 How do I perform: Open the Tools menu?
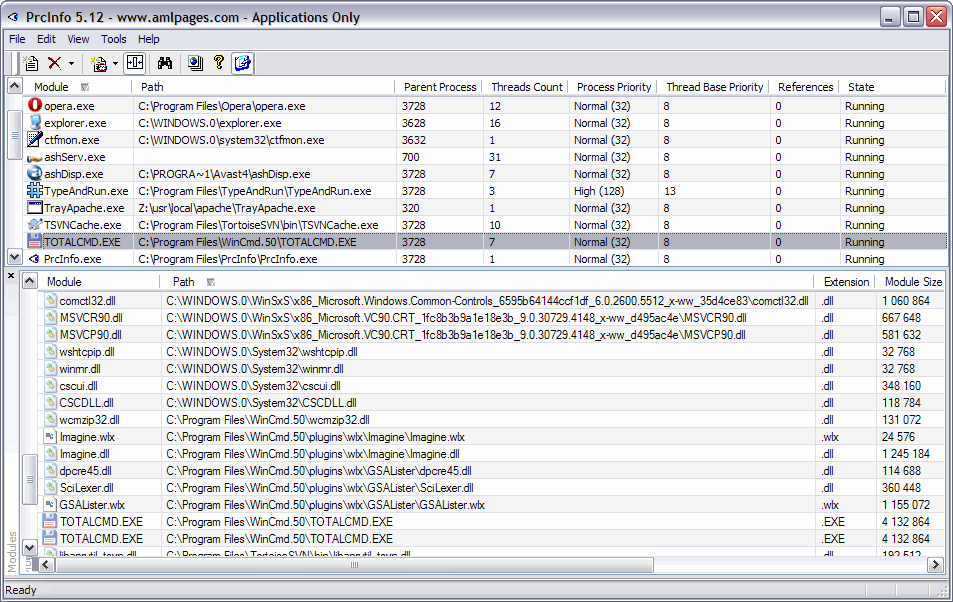[114, 39]
